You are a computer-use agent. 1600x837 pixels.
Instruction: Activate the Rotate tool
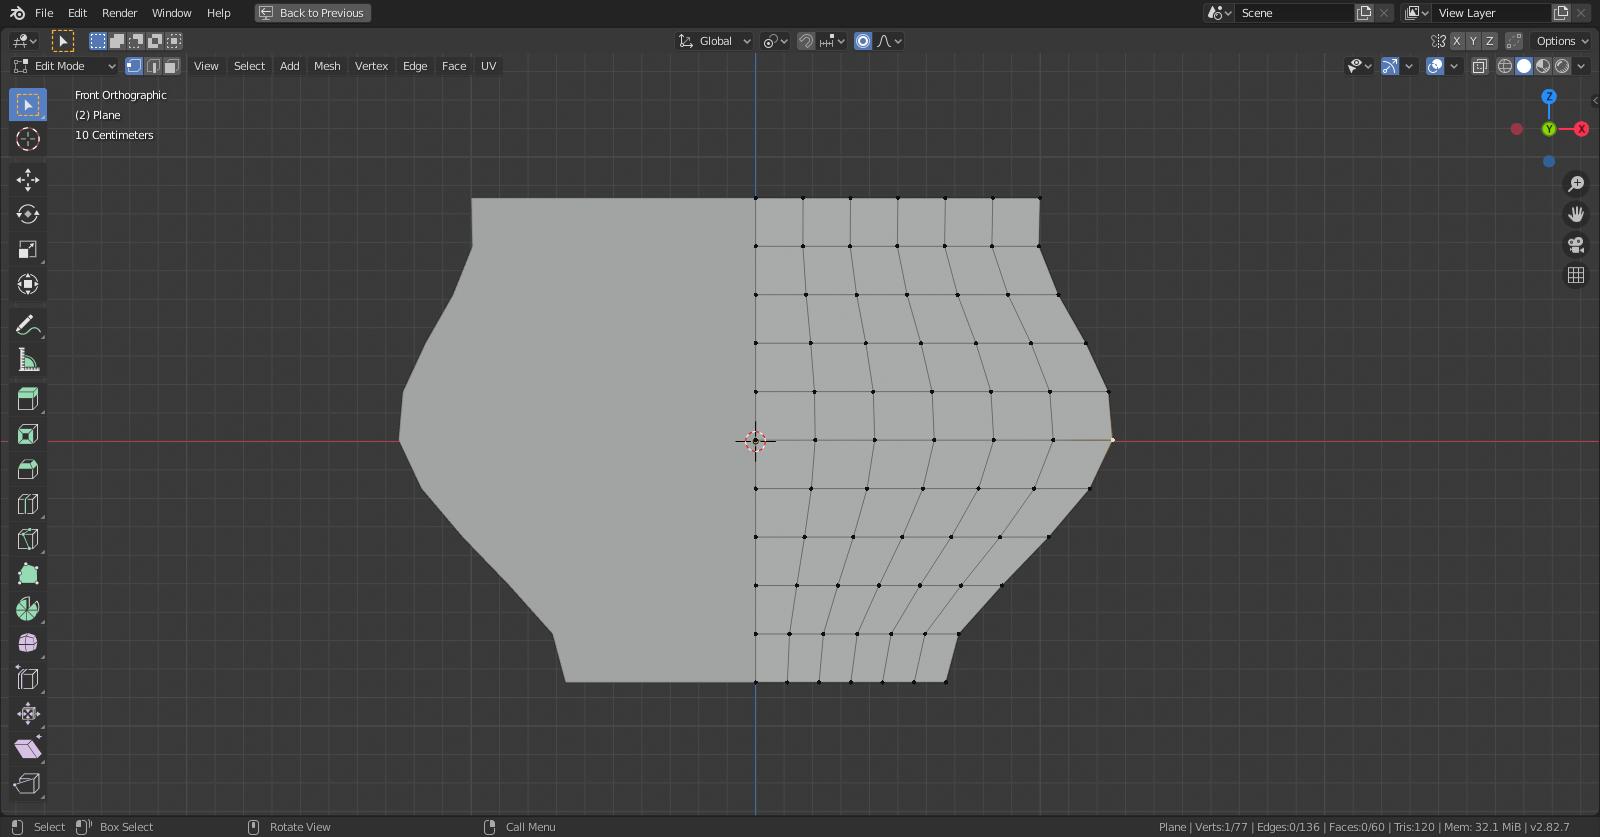point(28,214)
